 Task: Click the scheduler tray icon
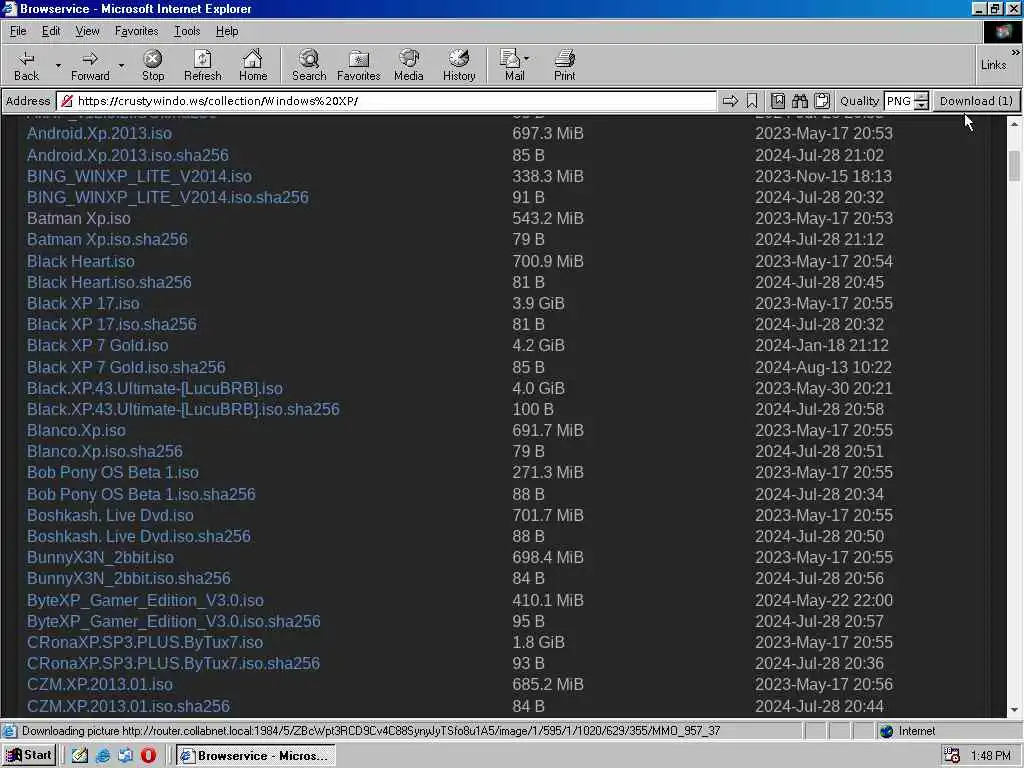(x=952, y=756)
